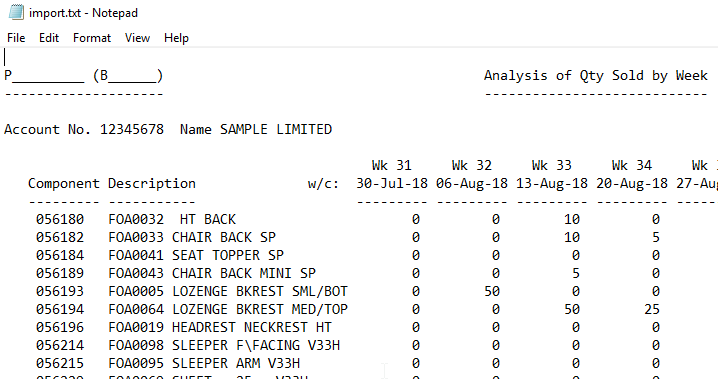Click description 'FOA0033 CHAIR BACK SP'
Viewport: 718px width, 379px height.
click(192, 238)
